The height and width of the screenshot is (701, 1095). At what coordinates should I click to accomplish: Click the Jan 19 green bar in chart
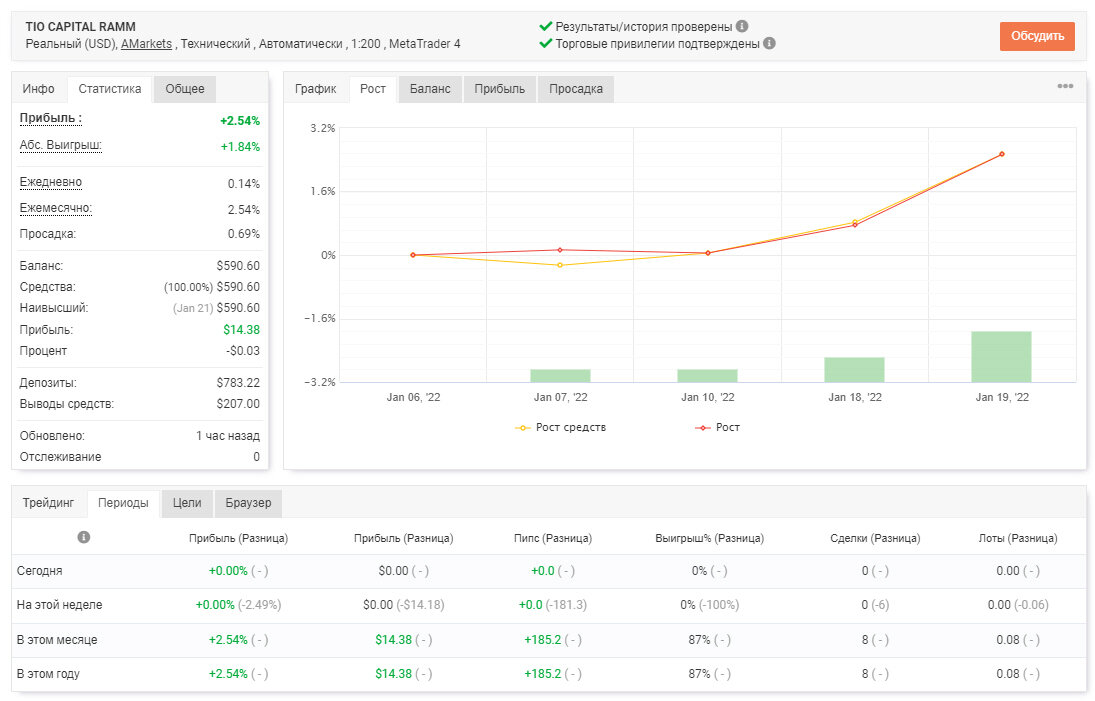tap(1001, 357)
